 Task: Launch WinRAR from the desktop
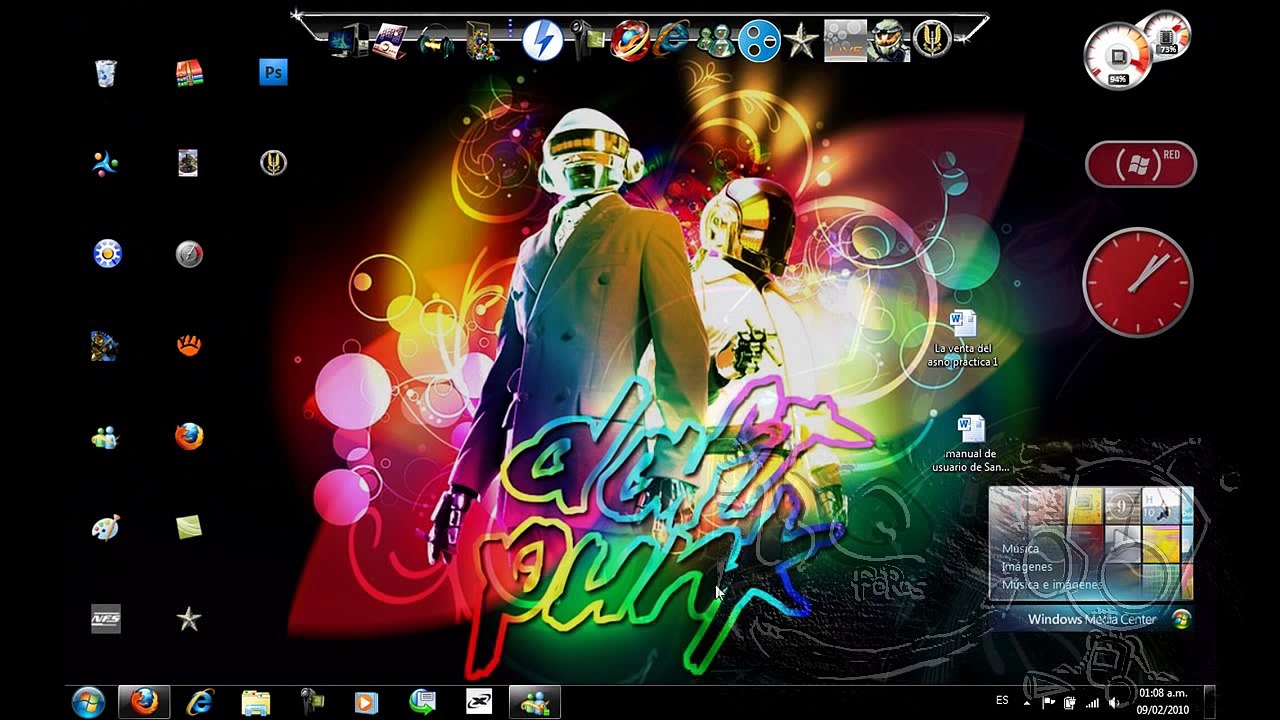click(189, 73)
